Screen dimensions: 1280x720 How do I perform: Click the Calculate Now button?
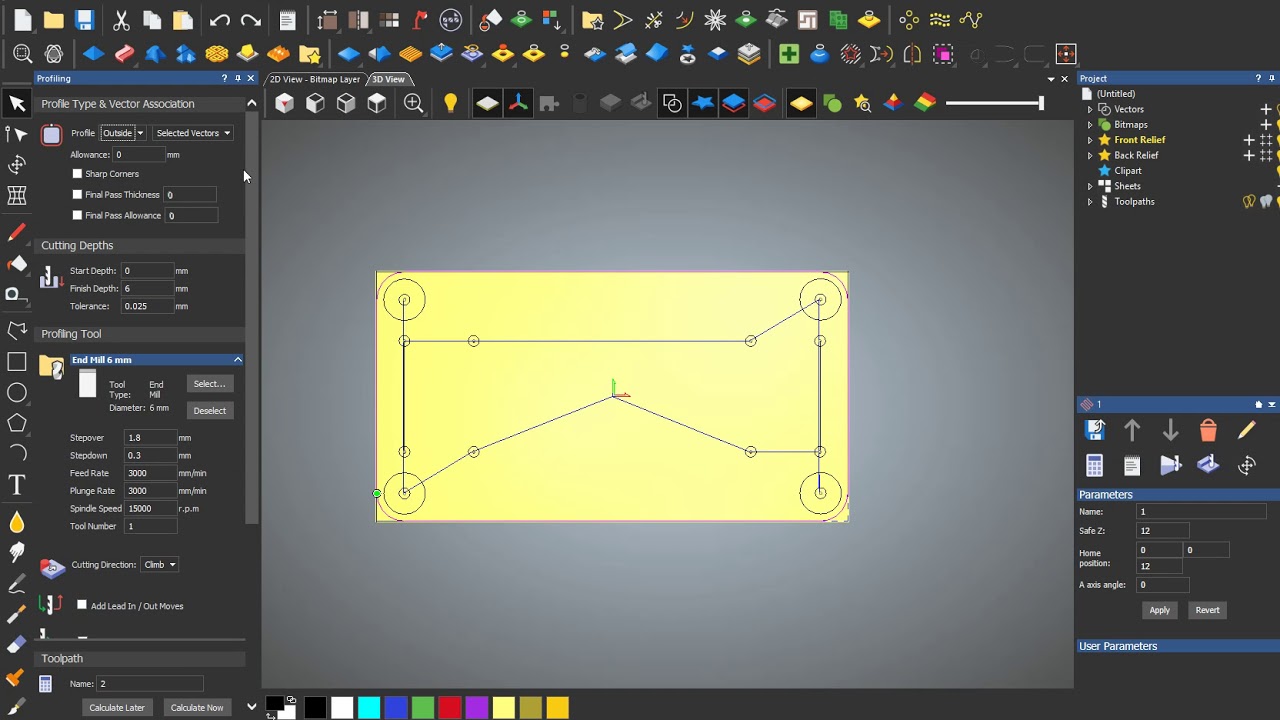[197, 707]
